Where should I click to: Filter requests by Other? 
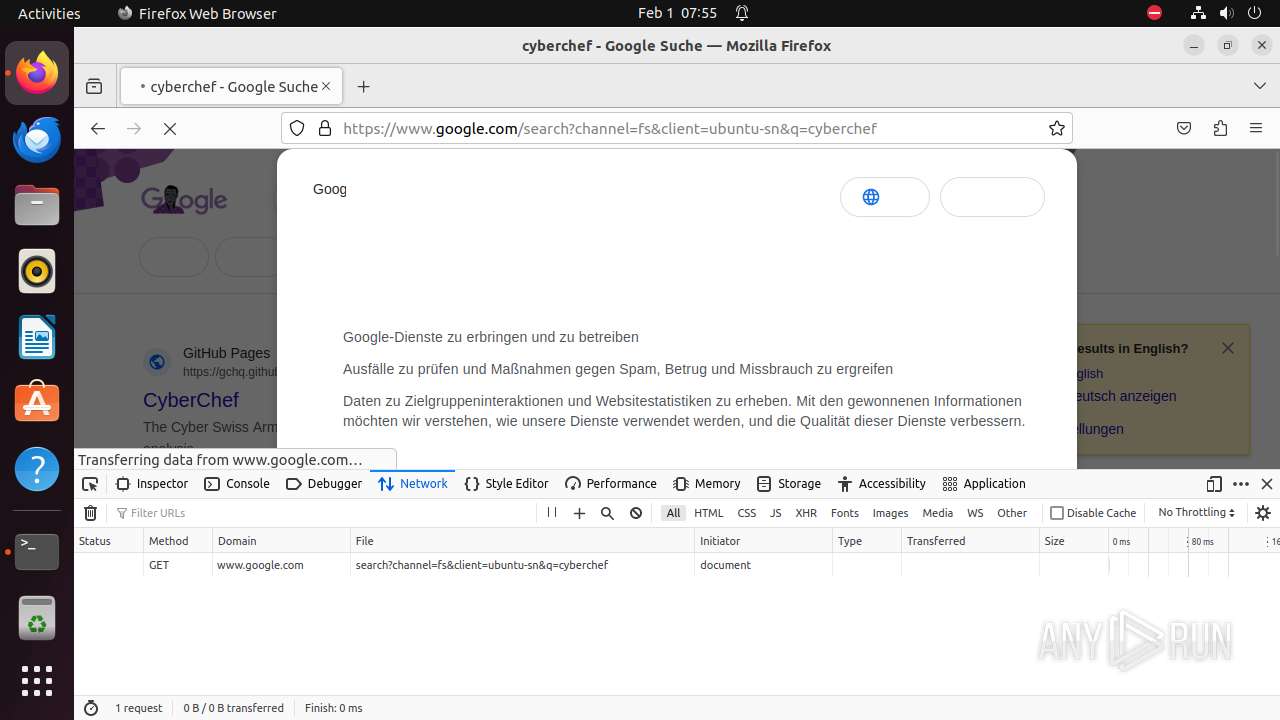1012,513
